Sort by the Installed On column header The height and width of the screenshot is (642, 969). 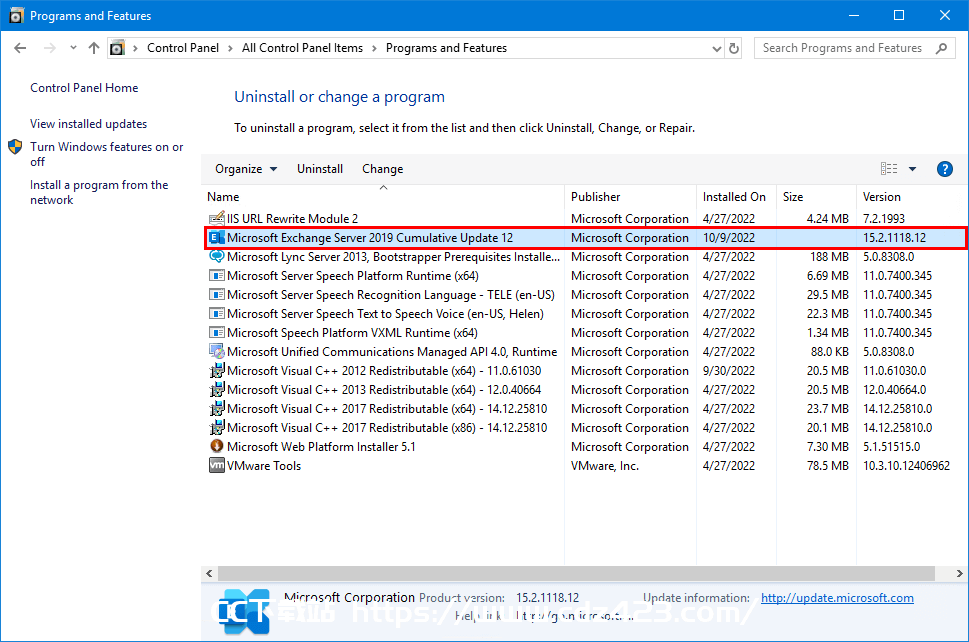734,197
